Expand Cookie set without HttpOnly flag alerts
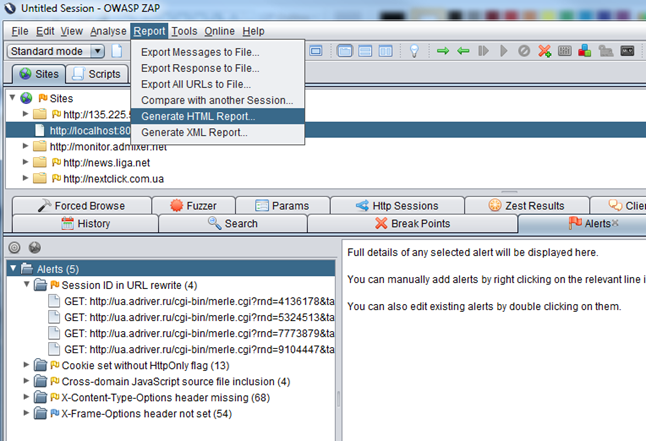This screenshot has height=441, width=646. [24, 365]
